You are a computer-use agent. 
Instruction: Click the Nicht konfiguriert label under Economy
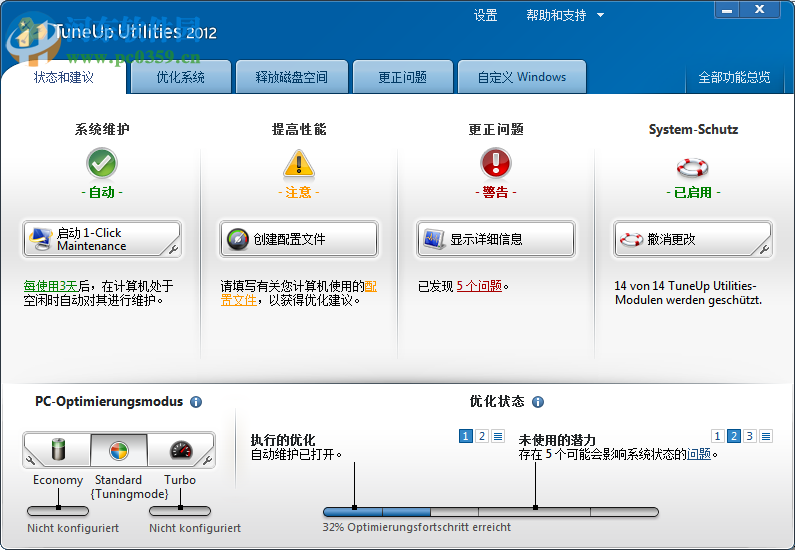pyautogui.click(x=73, y=528)
